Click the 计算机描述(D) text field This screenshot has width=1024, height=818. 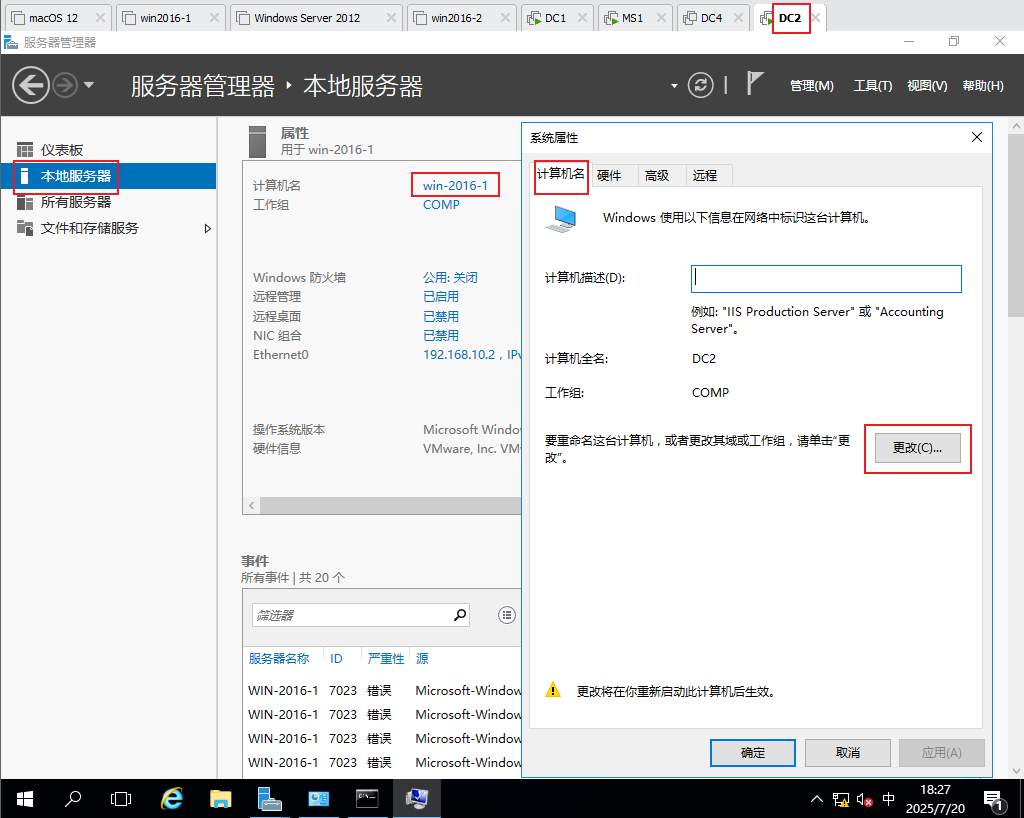click(826, 279)
